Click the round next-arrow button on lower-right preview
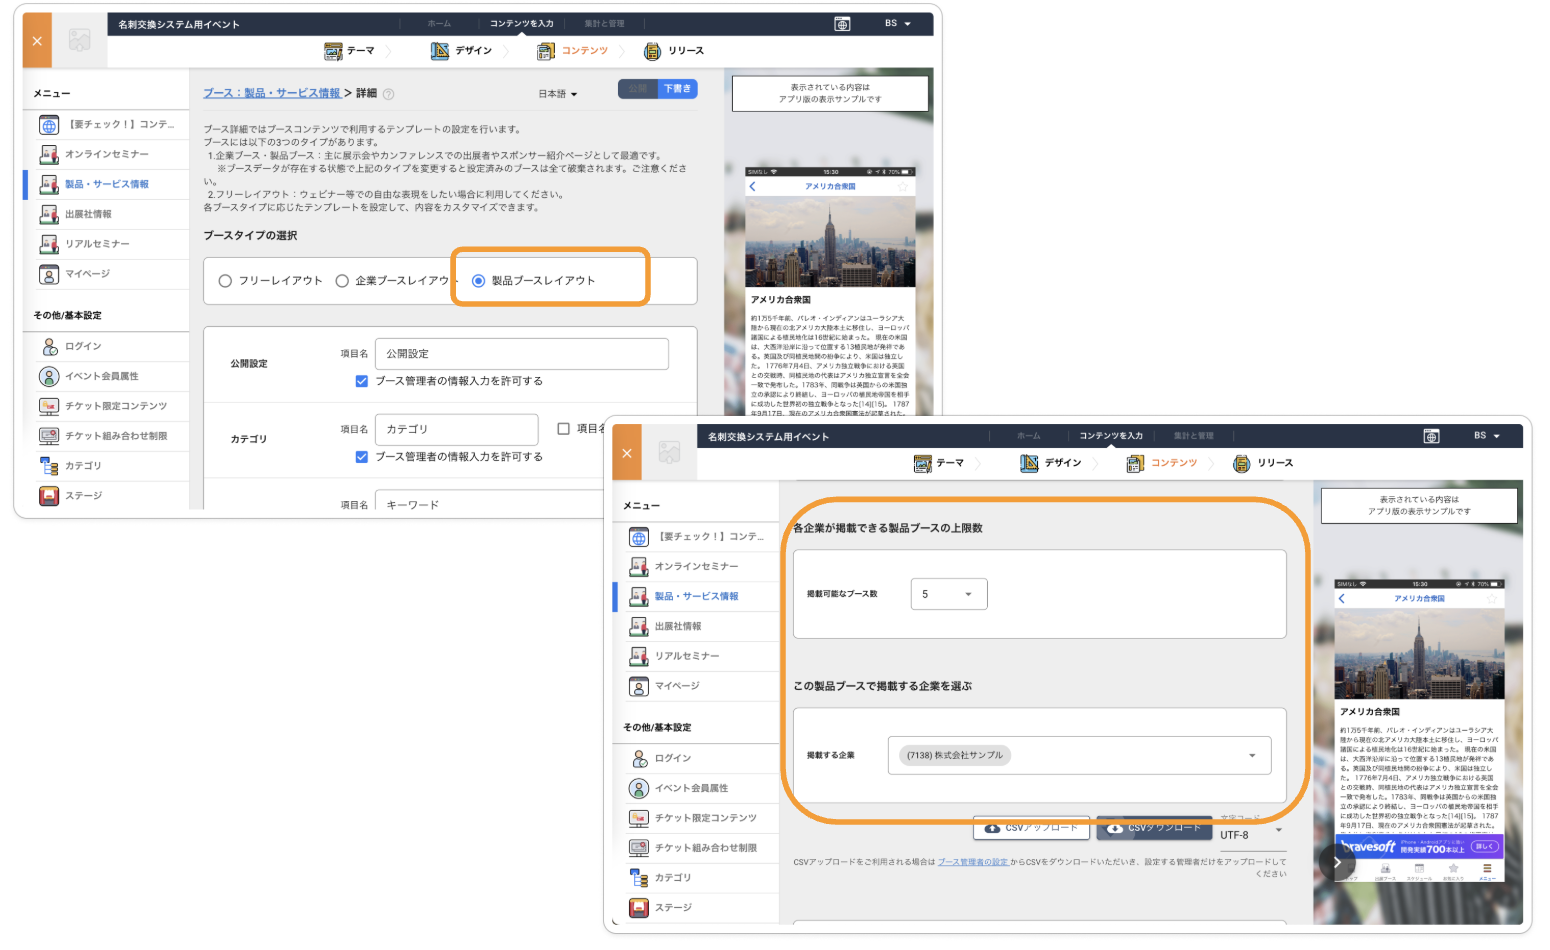 [1337, 862]
